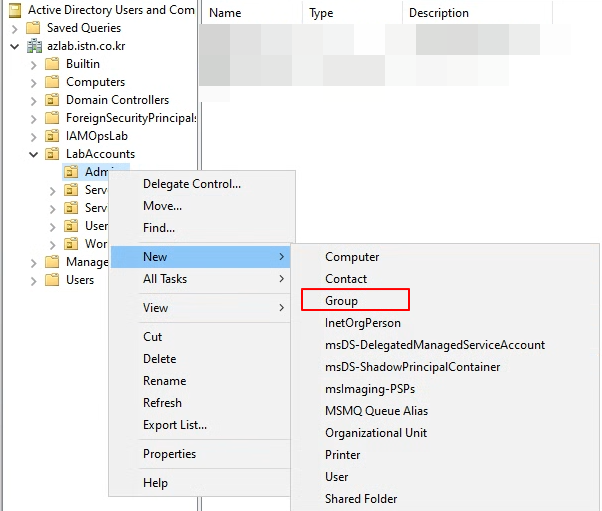Create new Printer object
Image resolution: width=602 pixels, height=511 pixels.
[445, 455]
